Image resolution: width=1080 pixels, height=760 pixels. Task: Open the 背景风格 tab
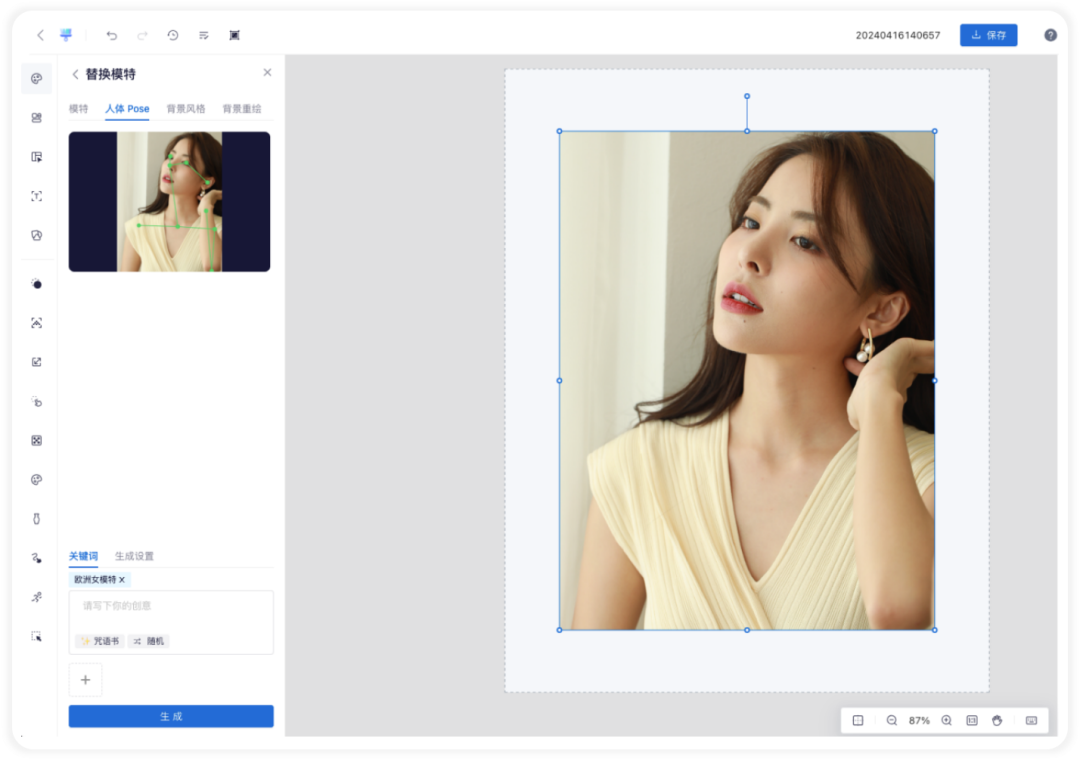coord(186,109)
